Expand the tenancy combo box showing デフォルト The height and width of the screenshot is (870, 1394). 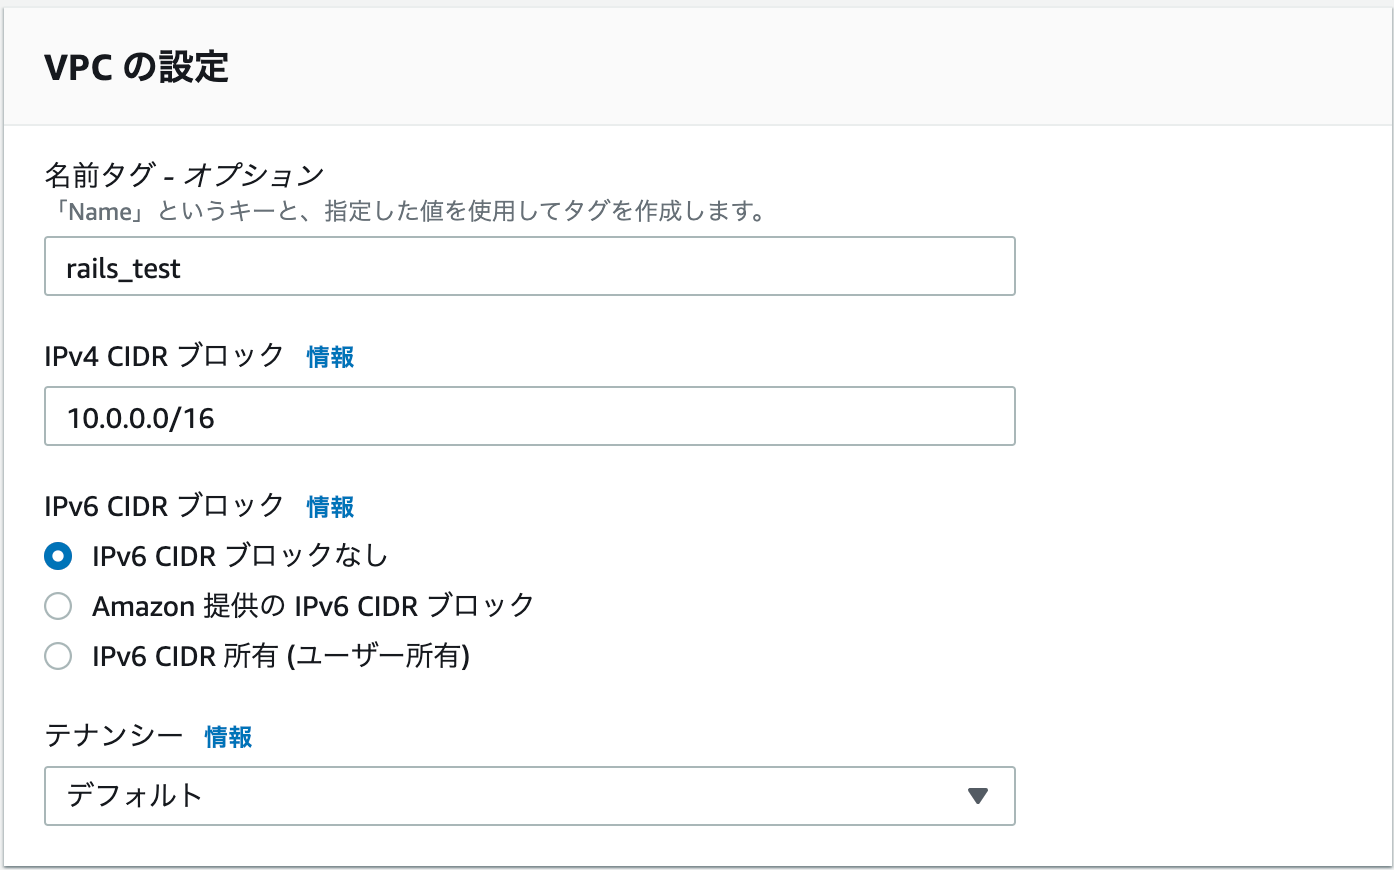529,796
